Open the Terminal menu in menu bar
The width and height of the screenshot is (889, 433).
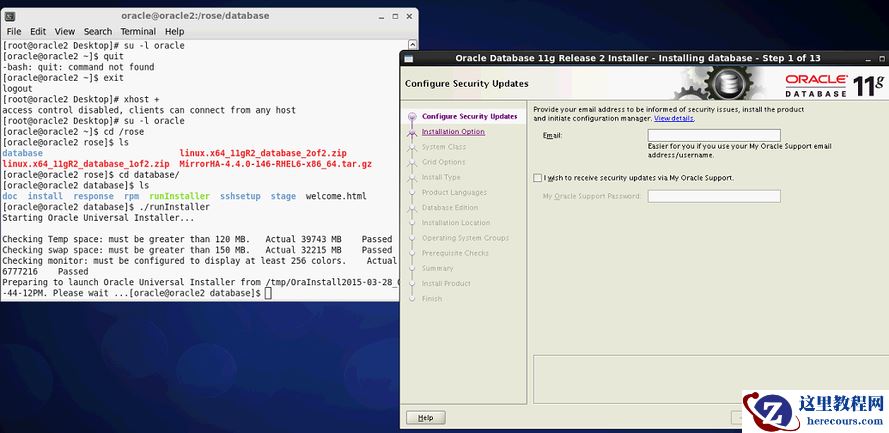pos(138,32)
